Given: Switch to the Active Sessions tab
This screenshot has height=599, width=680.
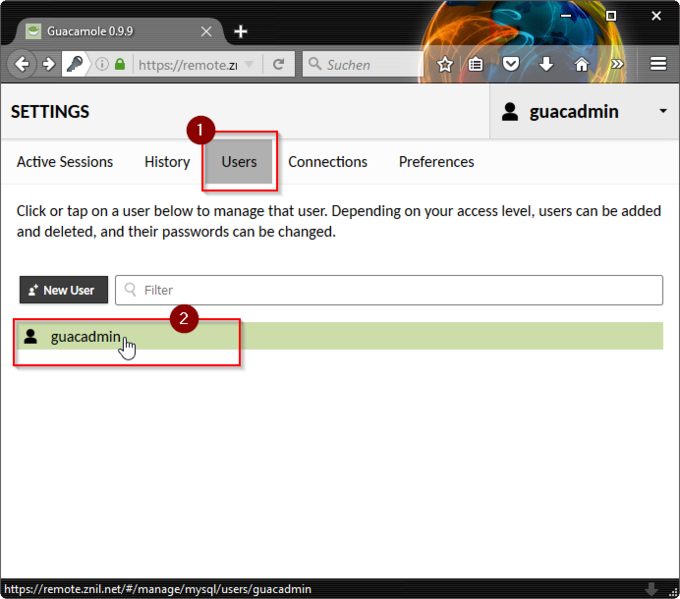Looking at the screenshot, I should coord(65,161).
